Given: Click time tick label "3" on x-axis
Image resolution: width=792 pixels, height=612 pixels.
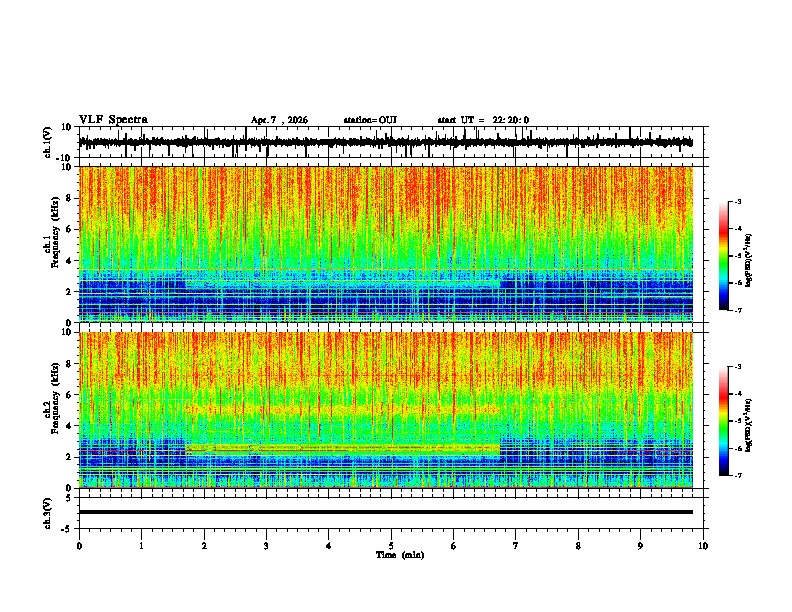Looking at the screenshot, I should click(266, 546).
